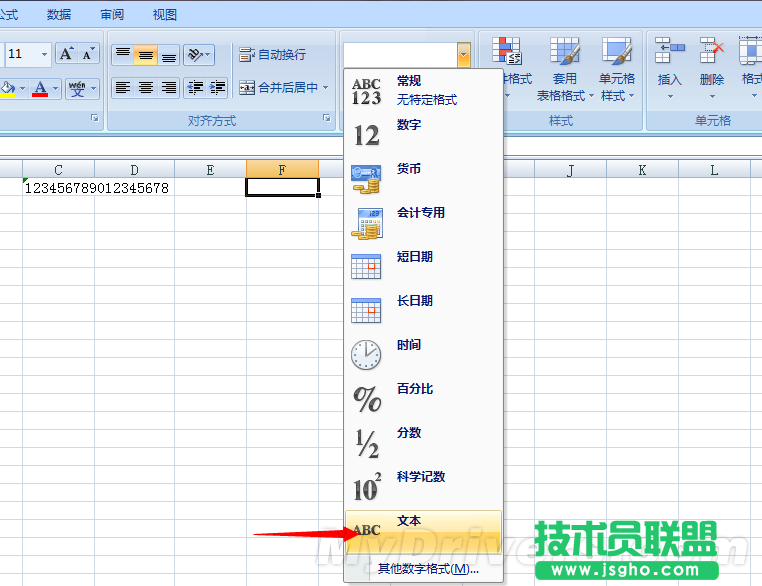Choose 长日期 long date format

click(x=423, y=310)
